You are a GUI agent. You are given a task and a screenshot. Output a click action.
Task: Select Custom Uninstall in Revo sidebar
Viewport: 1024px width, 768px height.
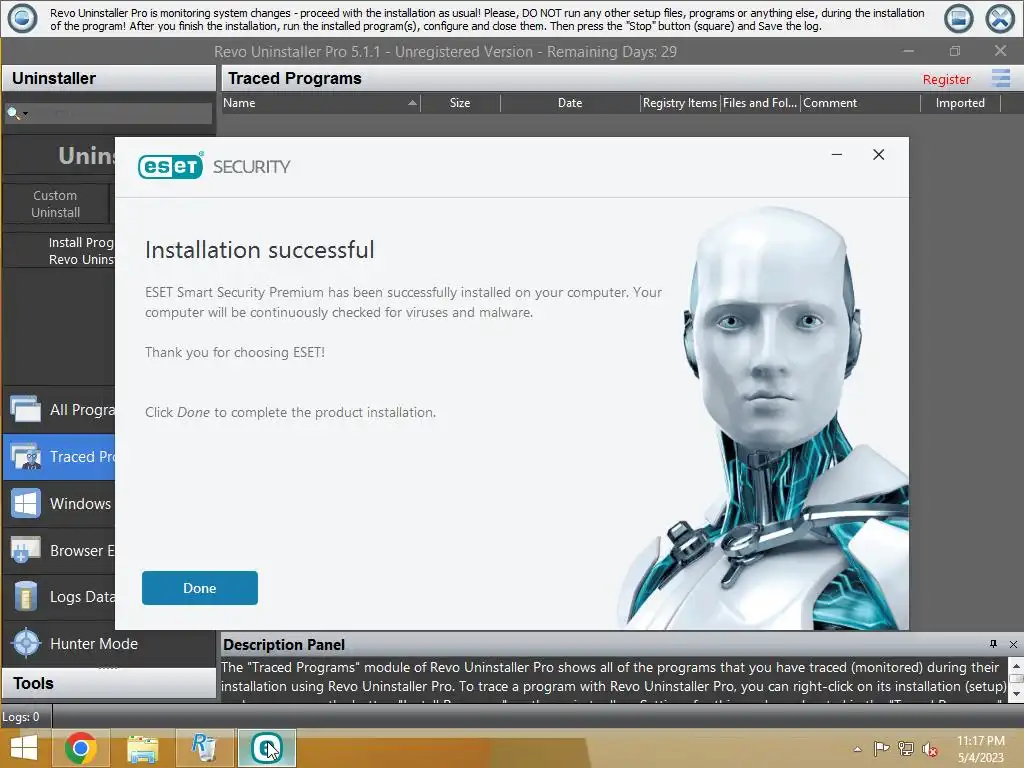click(56, 204)
